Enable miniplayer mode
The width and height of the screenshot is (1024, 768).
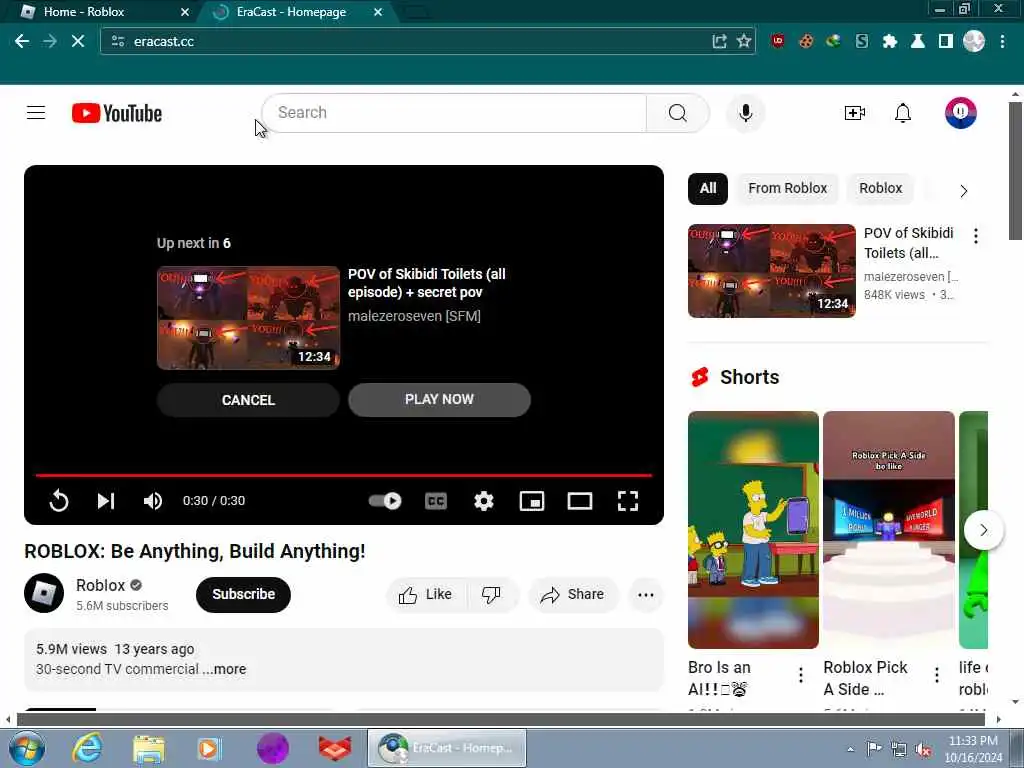tap(532, 501)
